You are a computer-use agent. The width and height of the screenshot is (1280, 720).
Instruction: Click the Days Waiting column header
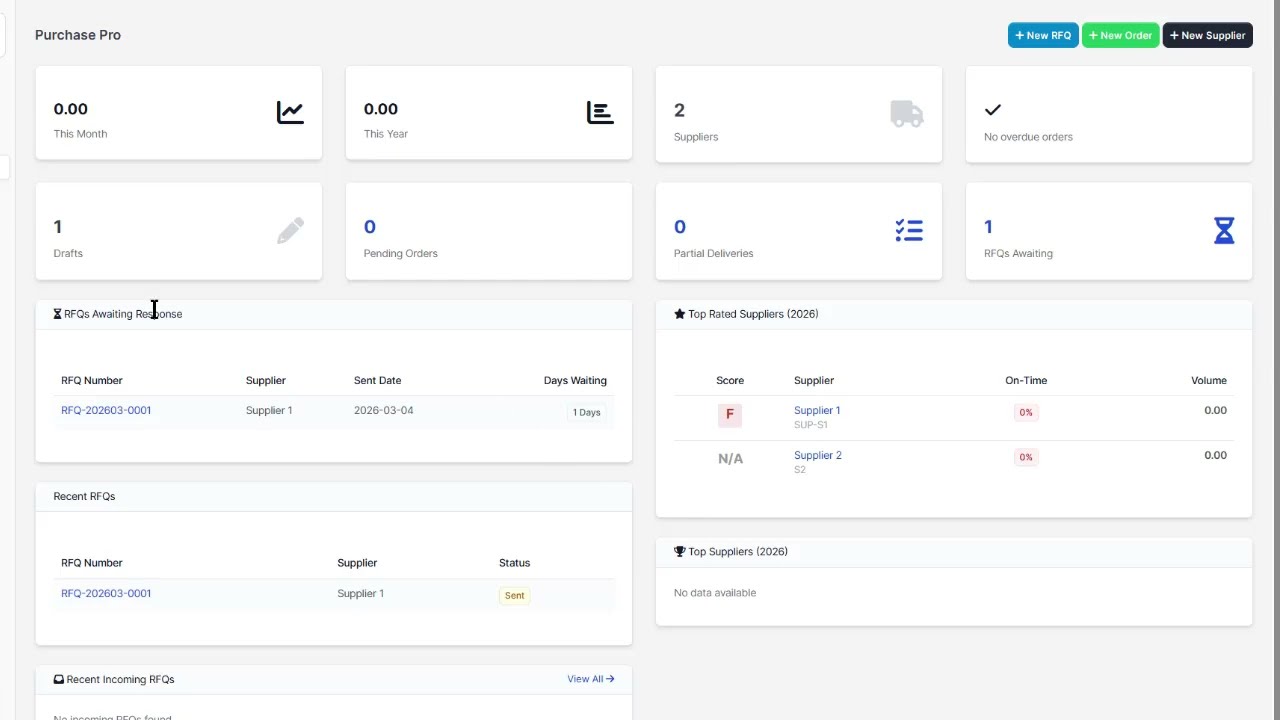[x=575, y=380]
